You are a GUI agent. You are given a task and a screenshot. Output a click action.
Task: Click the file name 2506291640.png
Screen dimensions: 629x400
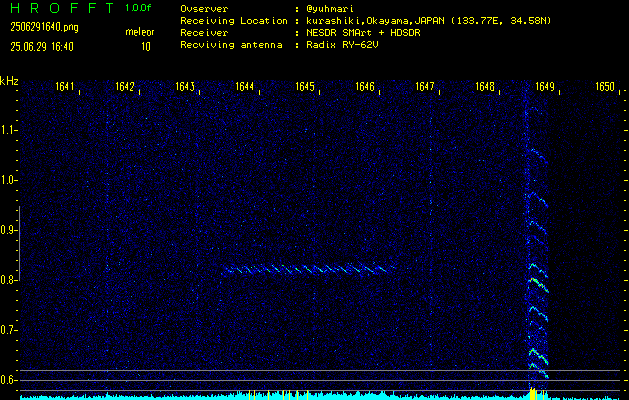pos(44,27)
